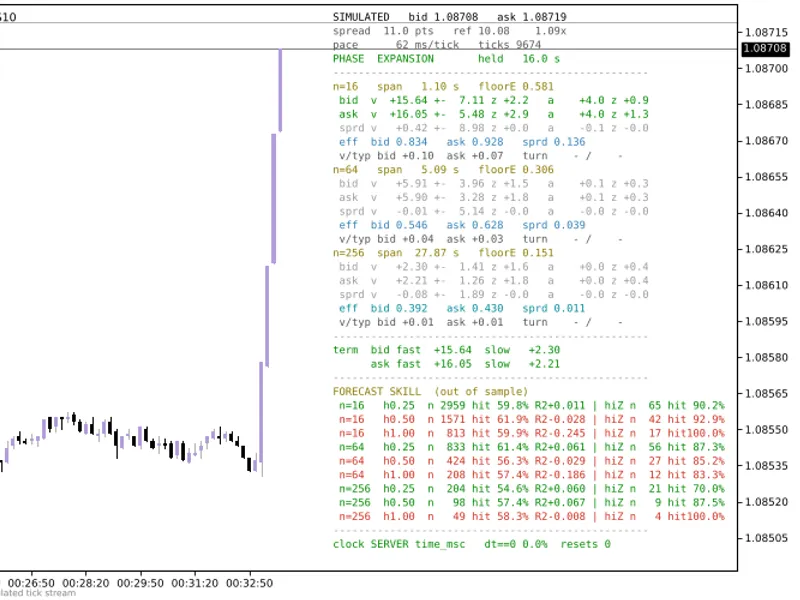Screen dimensions: 800x600
Task: Click the 00:29:50 time axis label
Action: (140, 583)
